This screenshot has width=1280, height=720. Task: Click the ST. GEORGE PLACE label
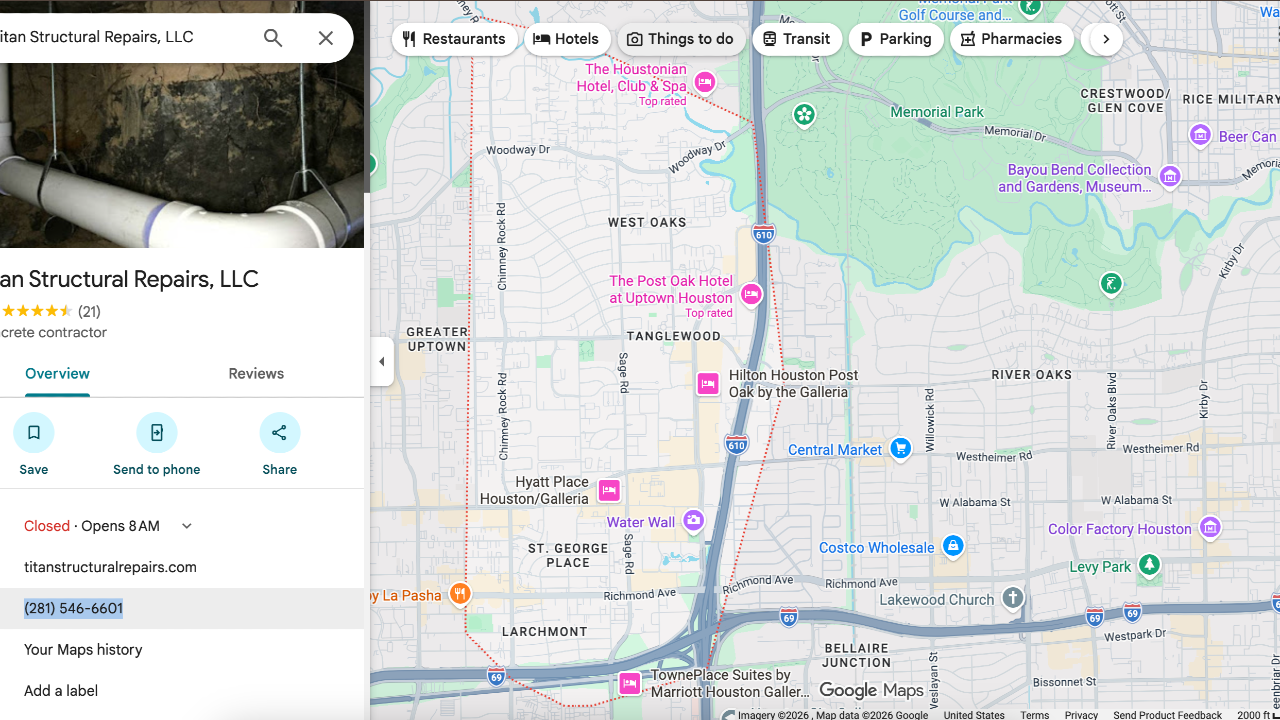click(x=568, y=555)
